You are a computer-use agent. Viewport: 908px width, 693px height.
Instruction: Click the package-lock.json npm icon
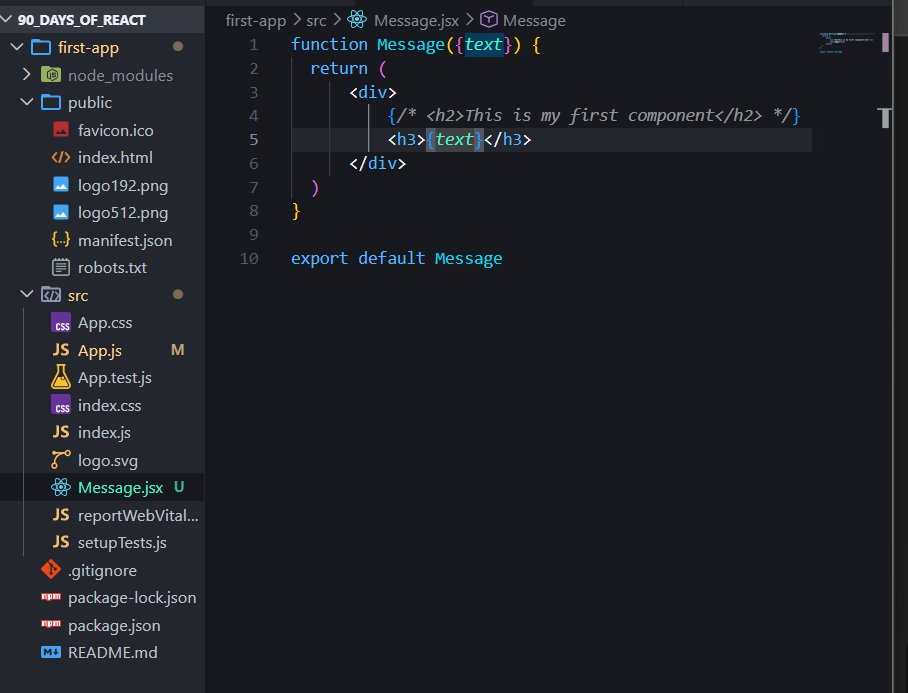pyautogui.click(x=51, y=596)
